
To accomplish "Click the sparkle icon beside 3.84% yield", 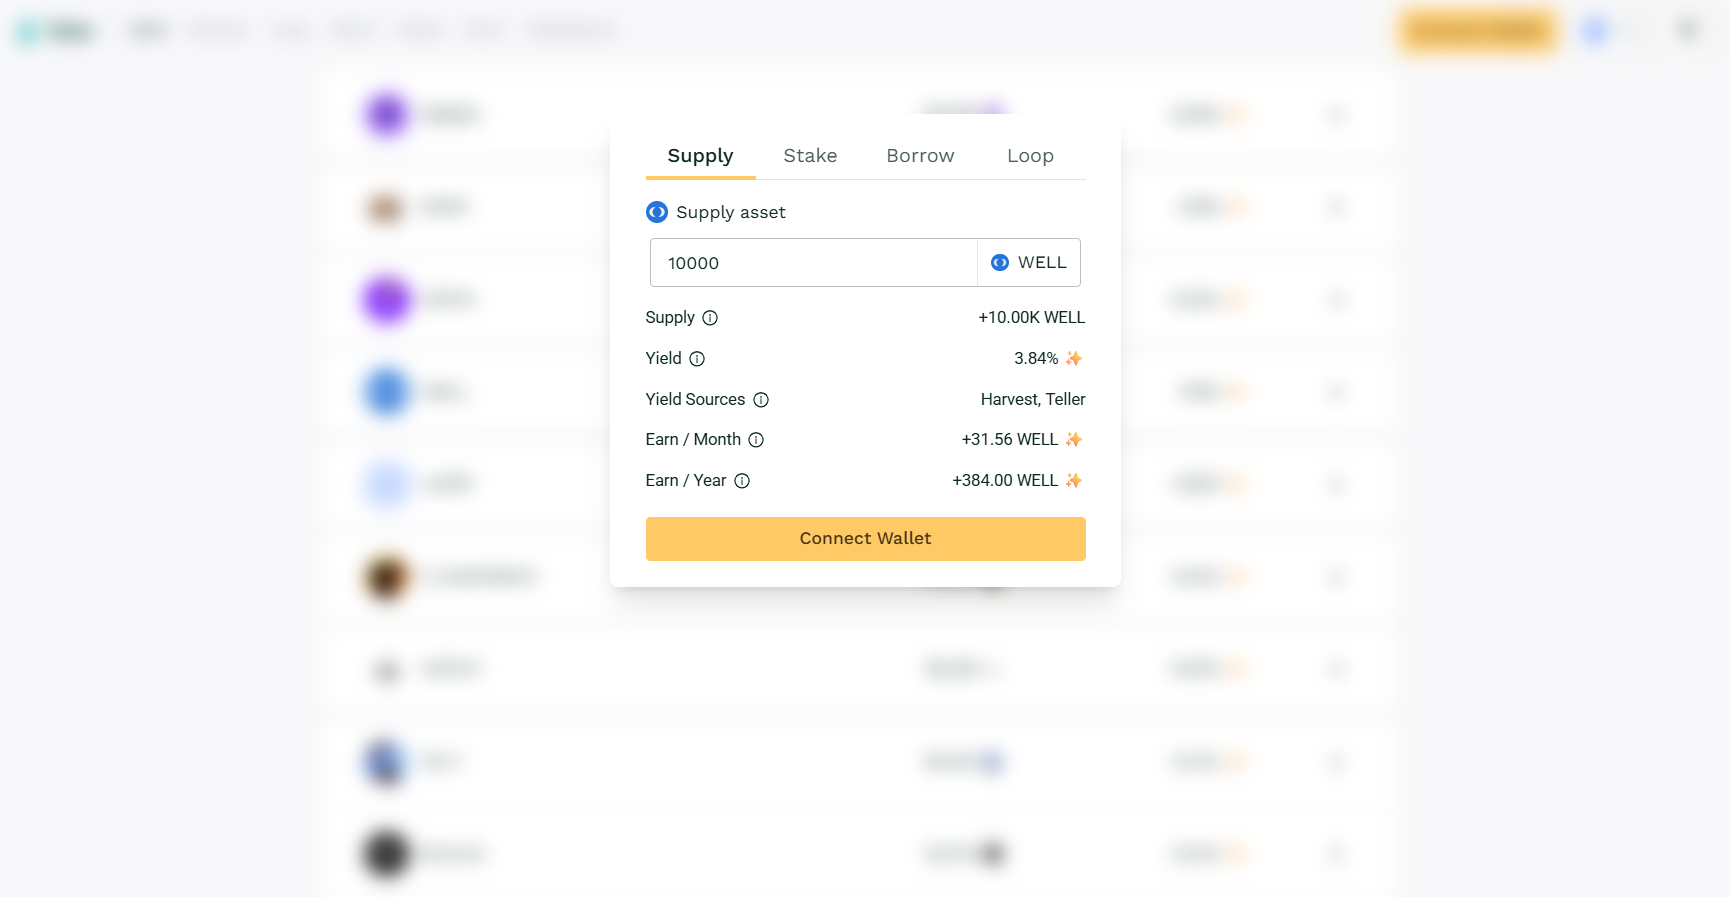I will pos(1074,358).
